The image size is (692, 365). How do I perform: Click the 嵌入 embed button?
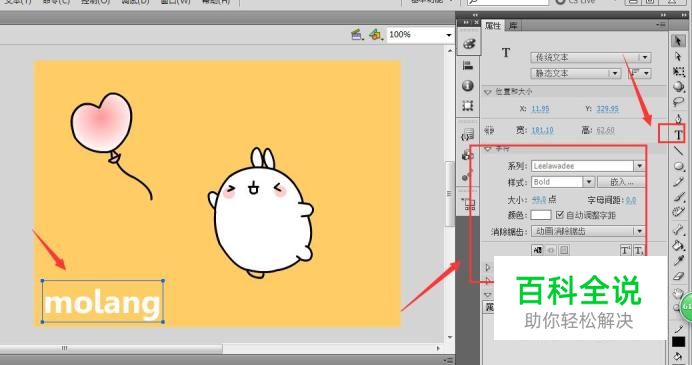tap(621, 182)
